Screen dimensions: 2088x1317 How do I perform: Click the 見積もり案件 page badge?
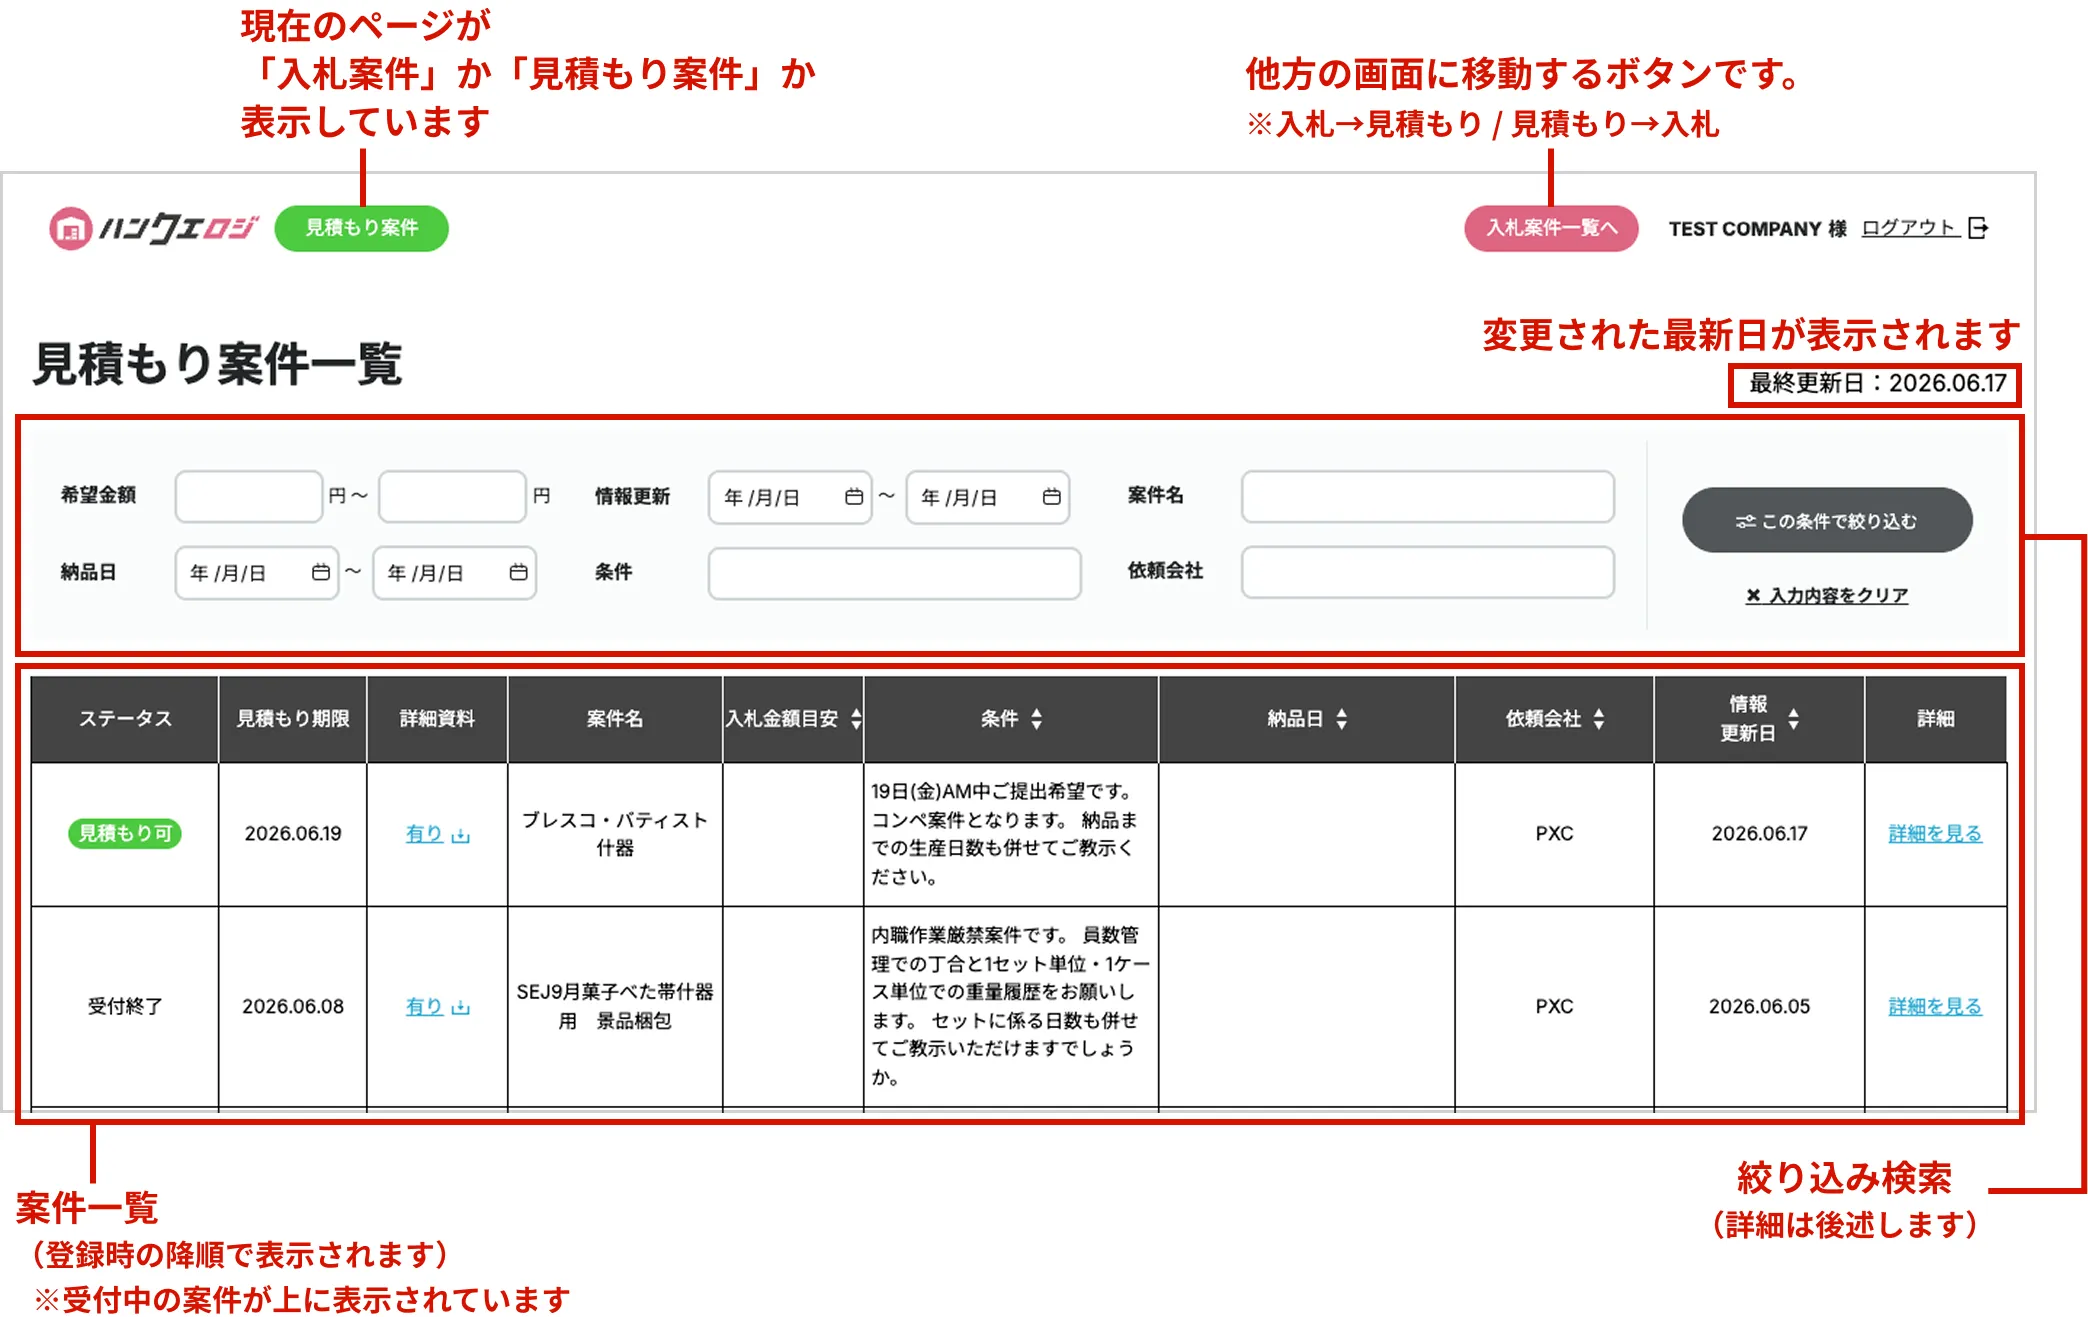point(361,228)
